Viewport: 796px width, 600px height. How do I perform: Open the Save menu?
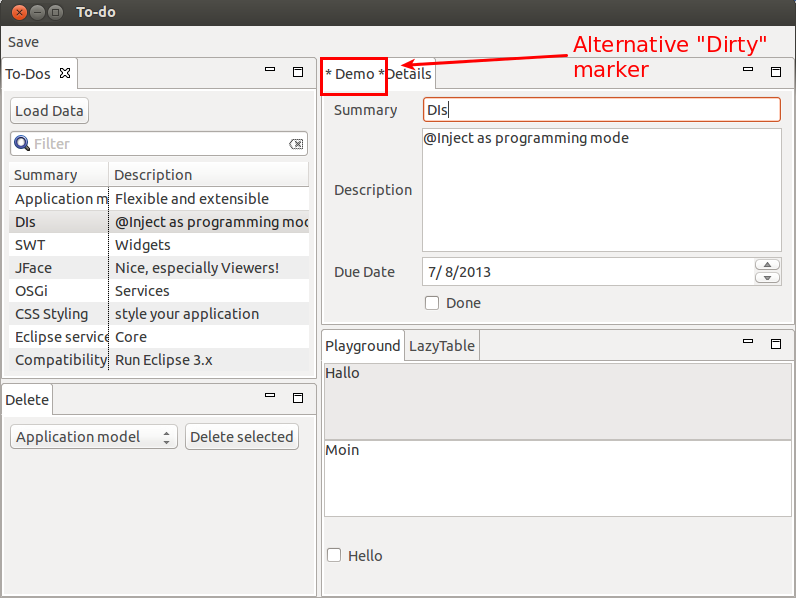click(x=23, y=42)
